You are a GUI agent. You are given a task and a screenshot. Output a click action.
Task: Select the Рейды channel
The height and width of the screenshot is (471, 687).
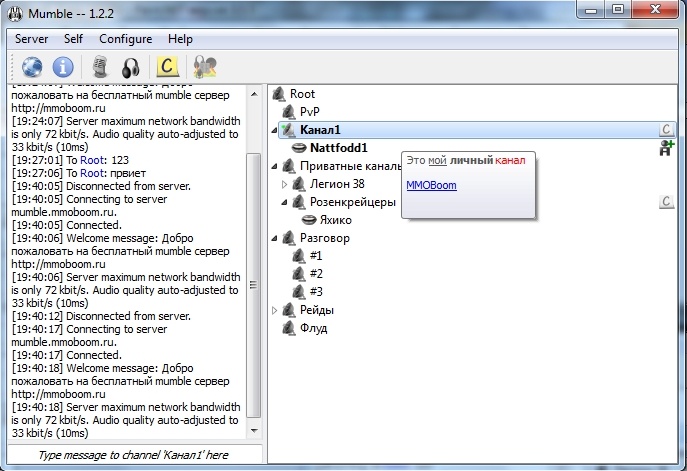(x=317, y=310)
